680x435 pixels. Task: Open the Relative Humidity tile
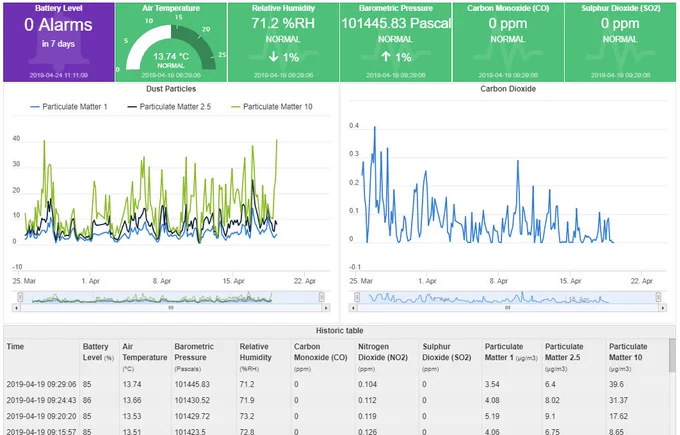click(x=283, y=42)
